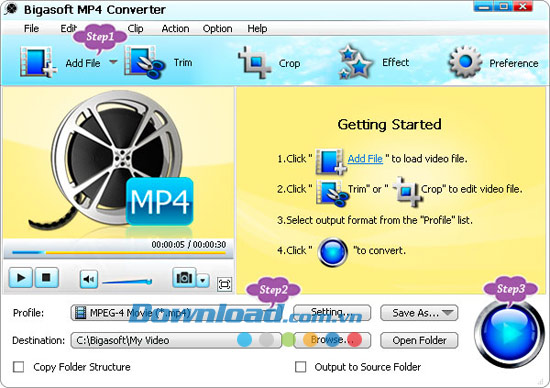Enable Copy Folder Structure checkbox
The image size is (550, 388).
coord(18,367)
